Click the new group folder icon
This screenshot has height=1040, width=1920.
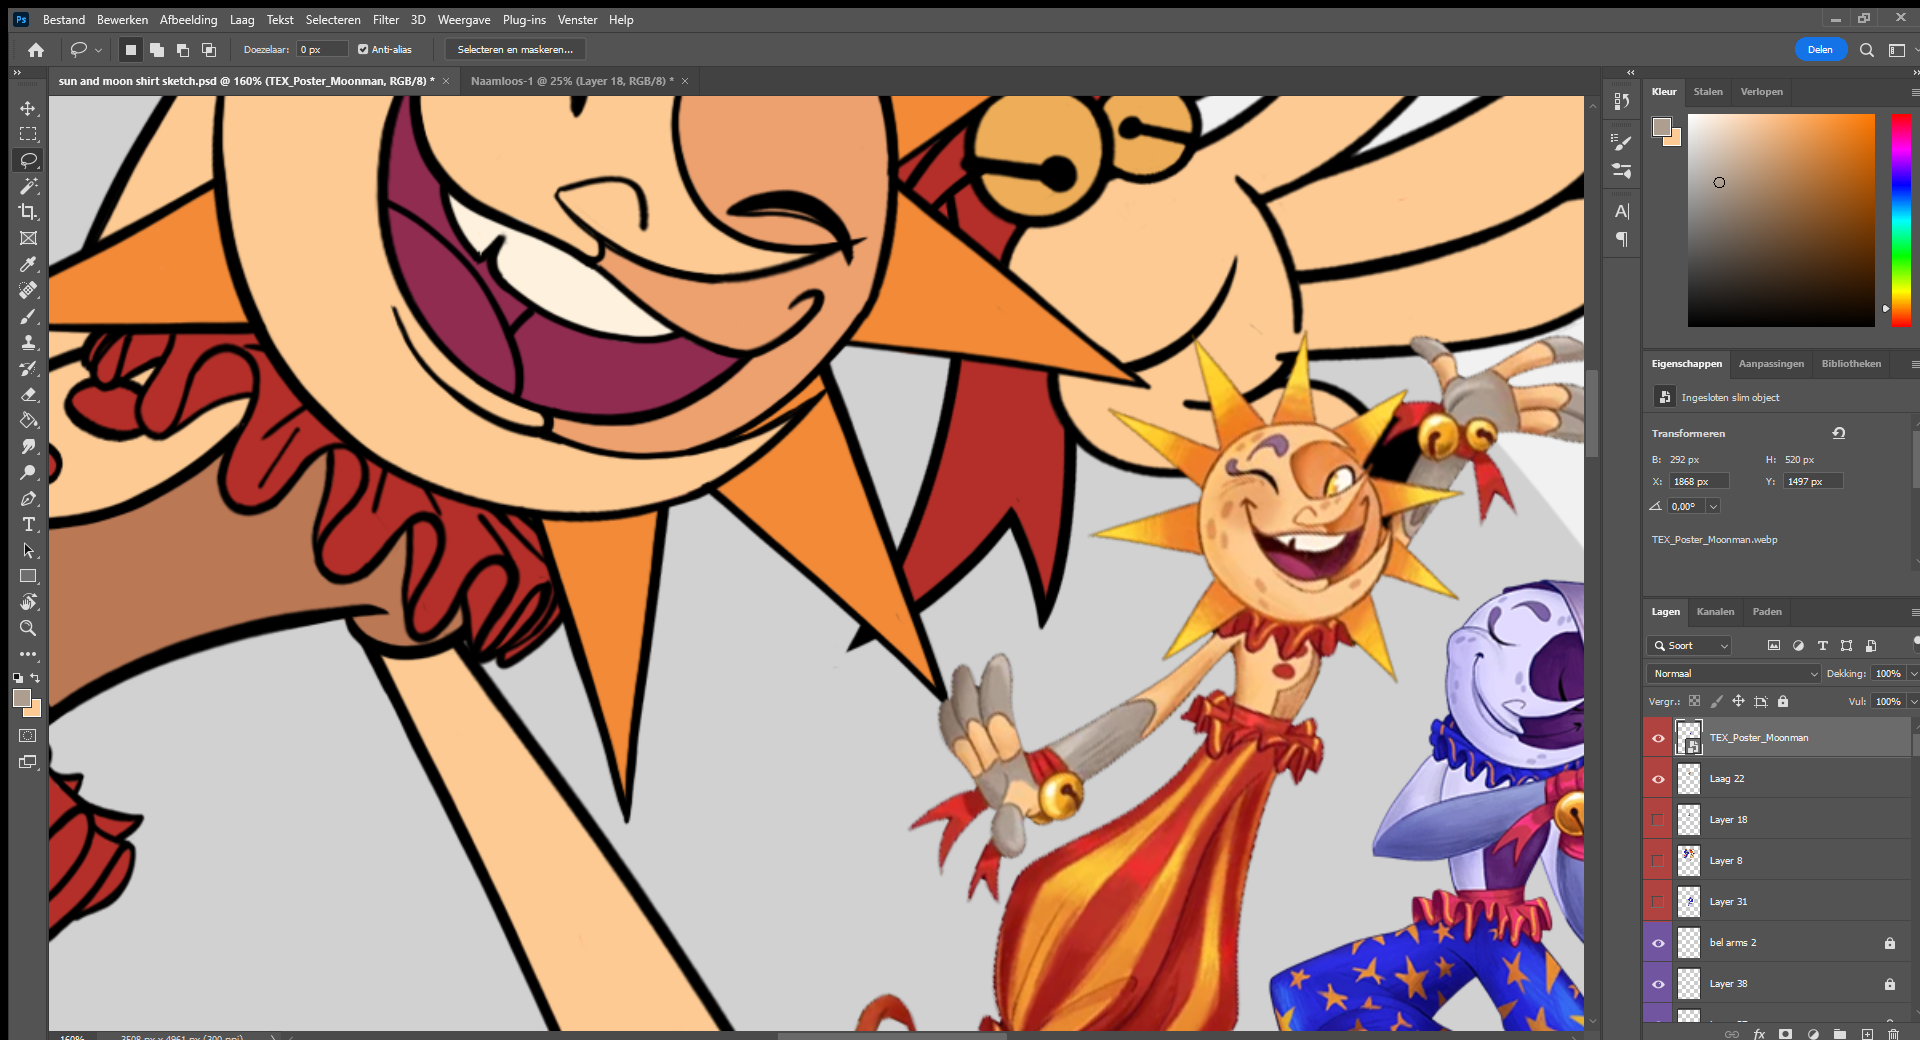point(1840,1033)
